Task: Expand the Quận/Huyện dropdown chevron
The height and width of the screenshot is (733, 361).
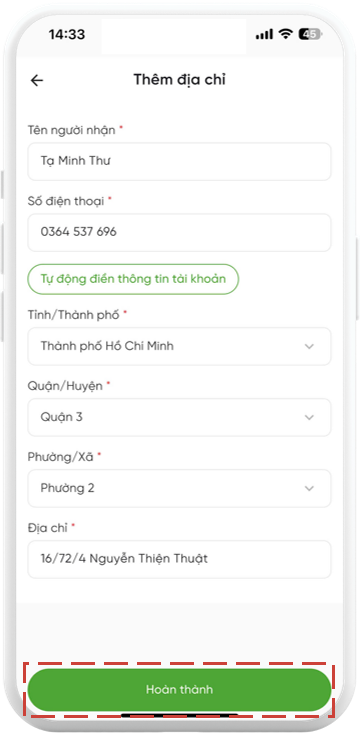Action: pyautogui.click(x=309, y=417)
